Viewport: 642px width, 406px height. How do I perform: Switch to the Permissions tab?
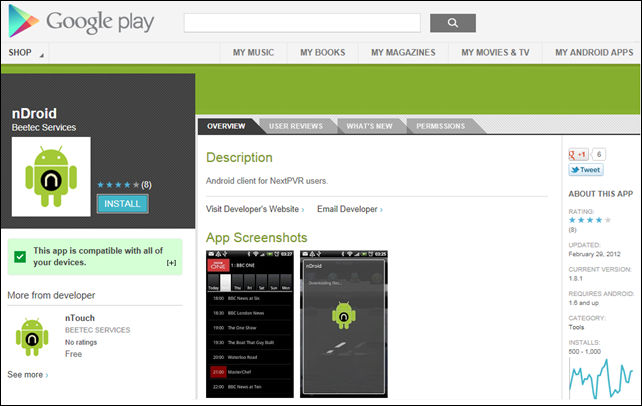pos(441,126)
